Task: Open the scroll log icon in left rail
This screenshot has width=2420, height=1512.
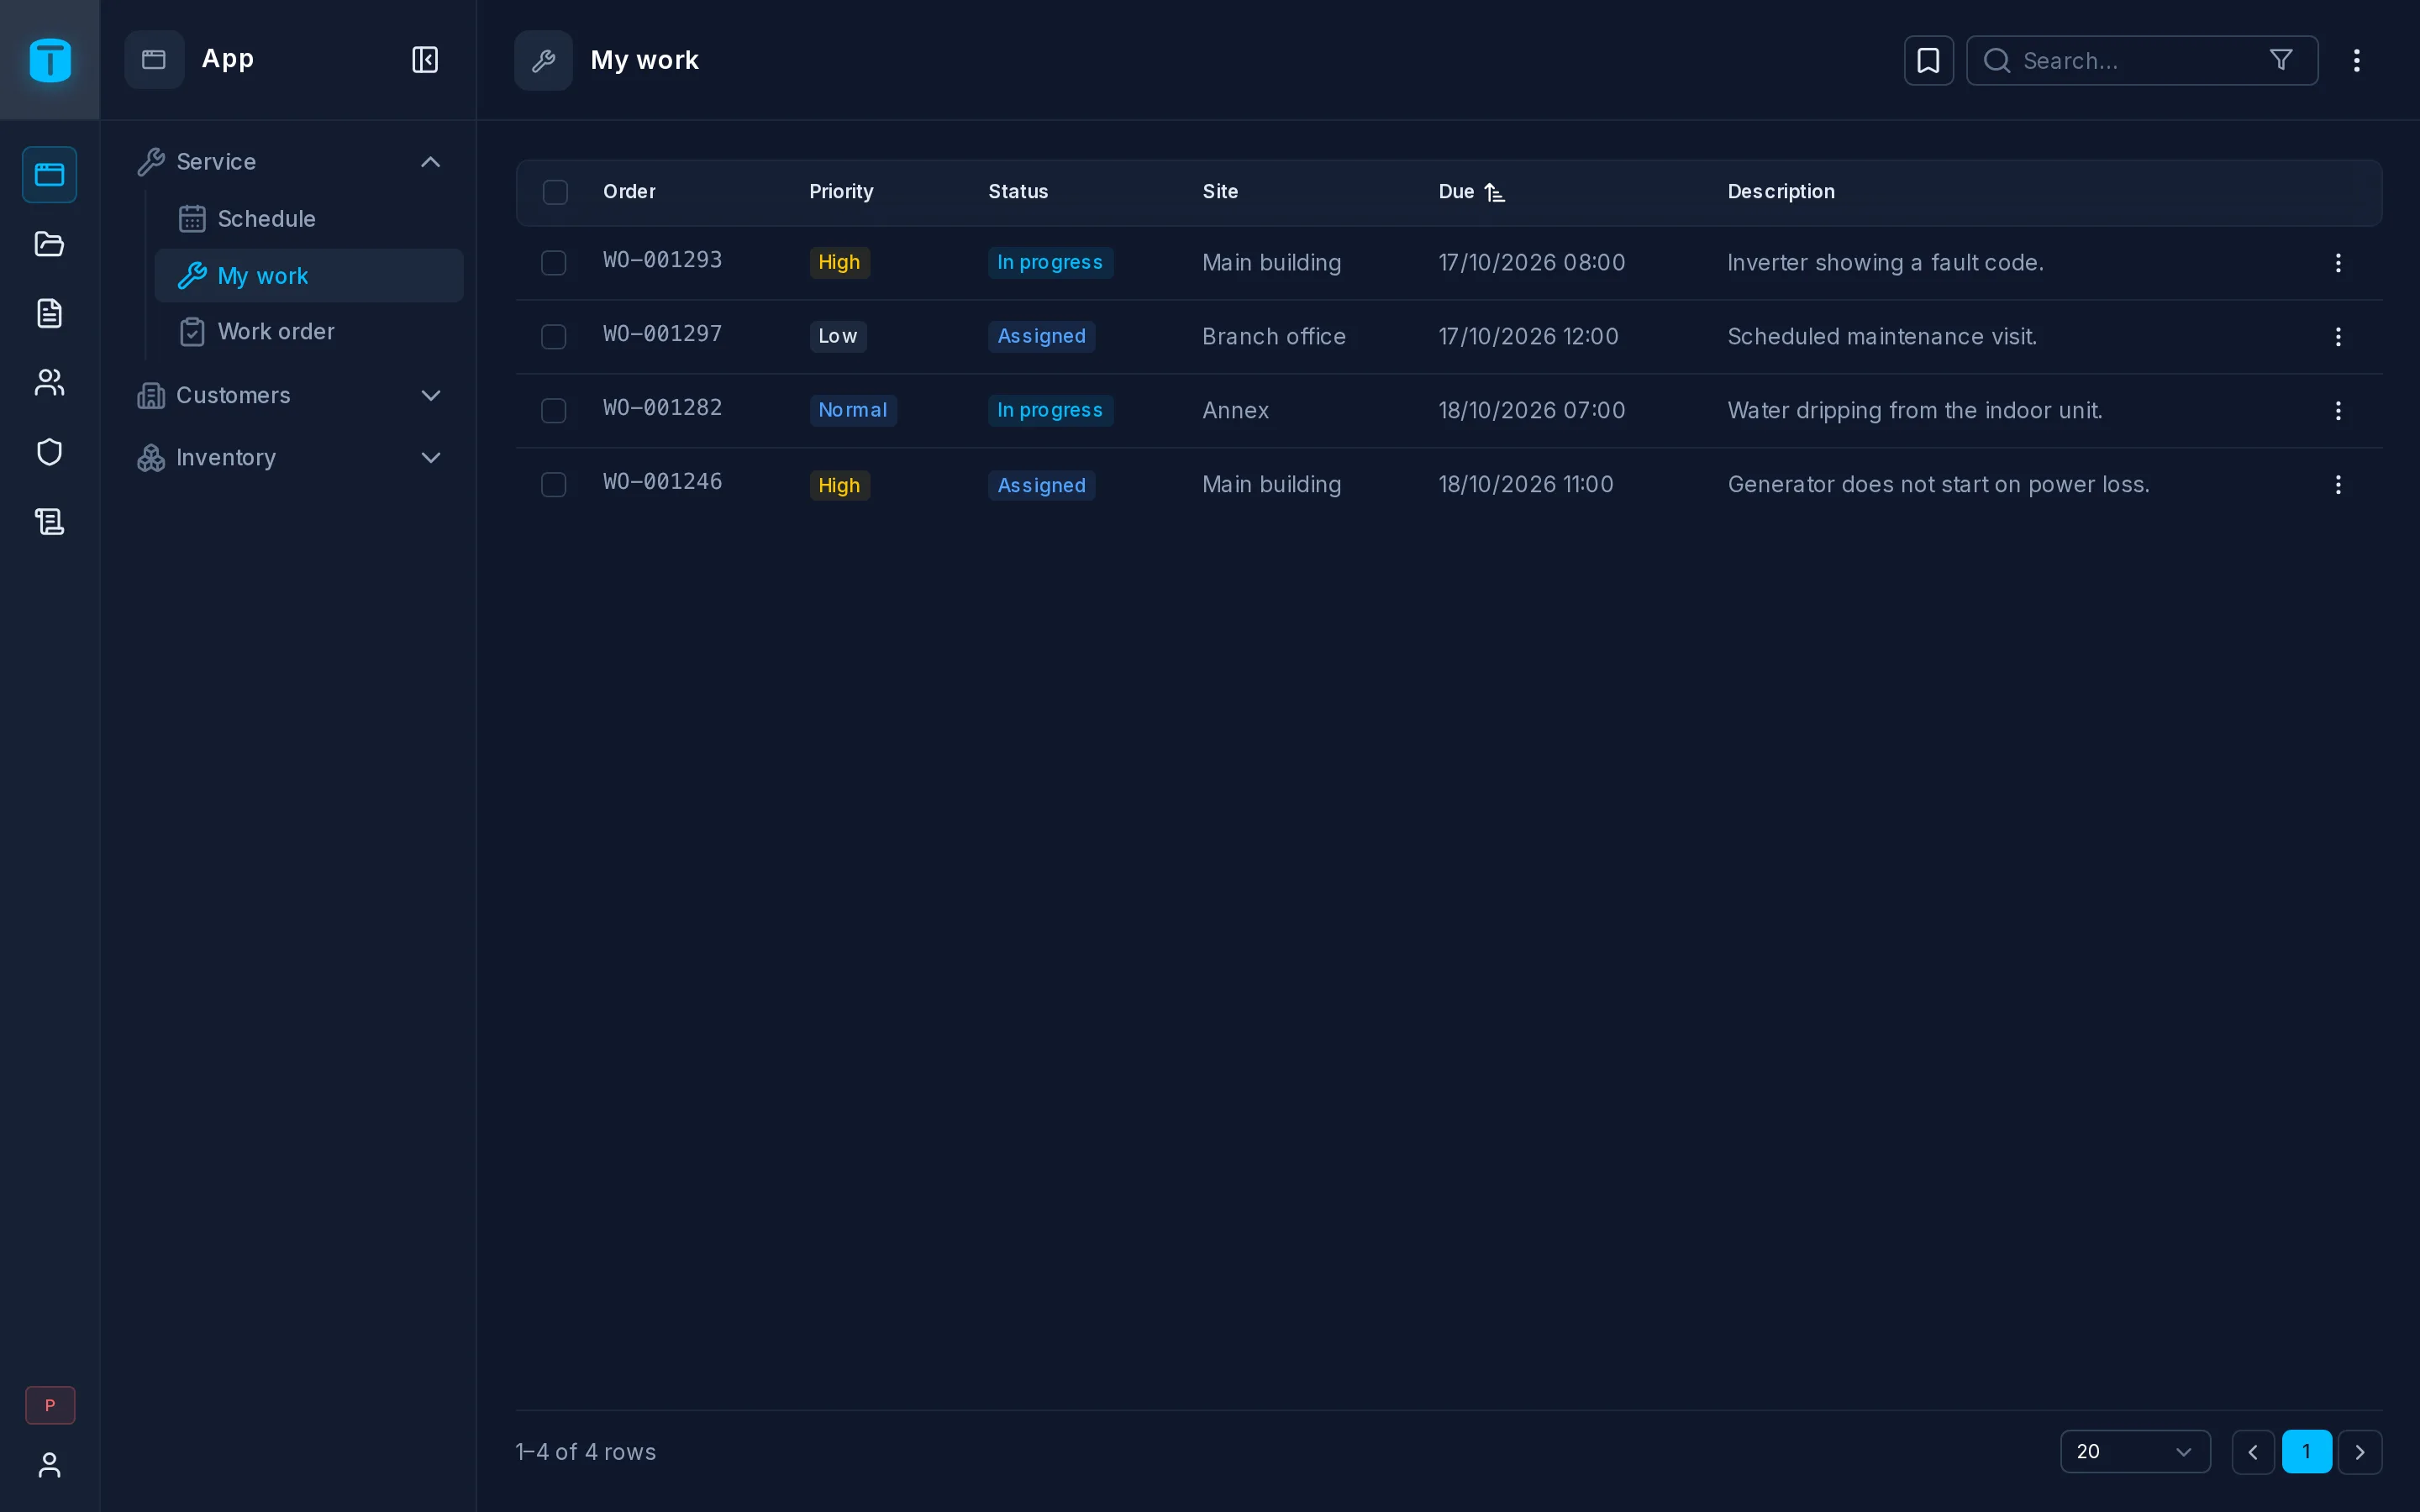Action: tap(50, 521)
